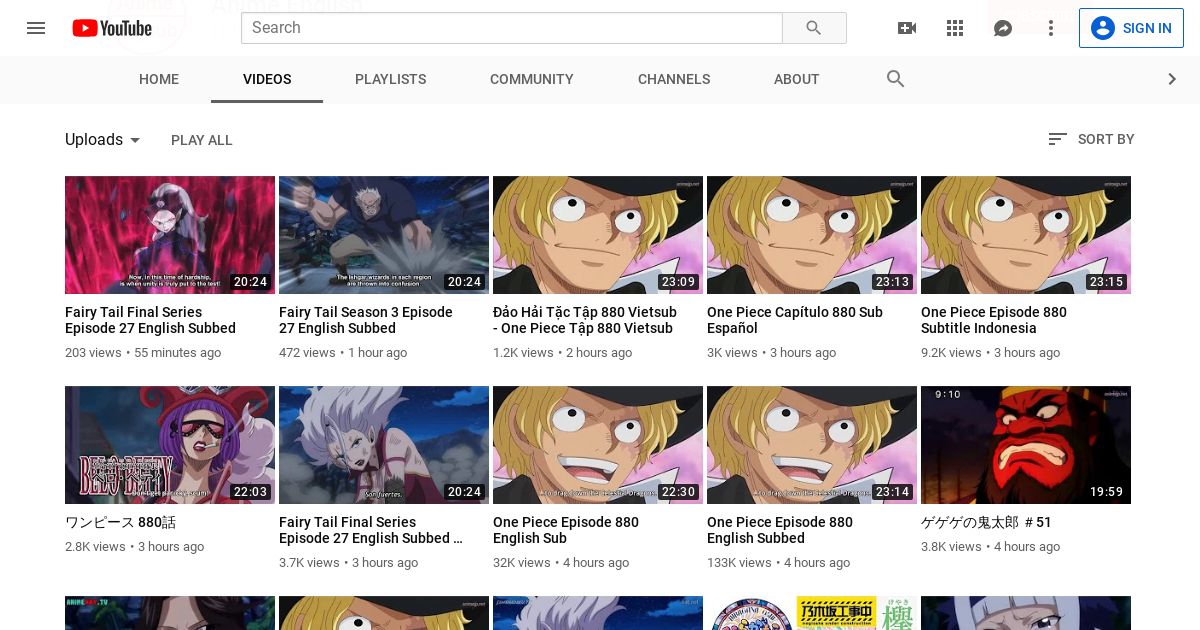Click title 'One Piece Episode 880 Subtitle Indonesia'

pos(994,320)
